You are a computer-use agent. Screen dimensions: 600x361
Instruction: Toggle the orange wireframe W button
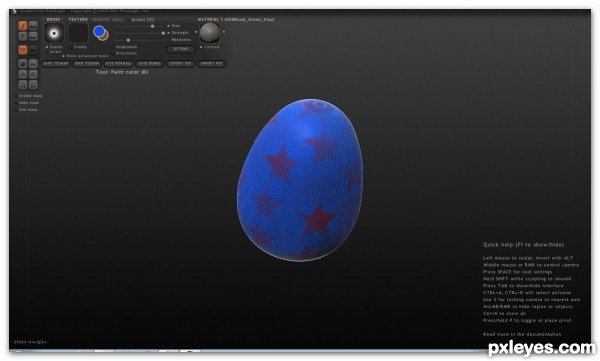pyautogui.click(x=23, y=50)
